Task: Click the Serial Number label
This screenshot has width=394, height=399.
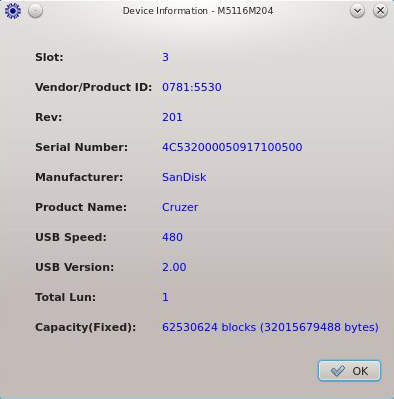Action: (x=81, y=147)
